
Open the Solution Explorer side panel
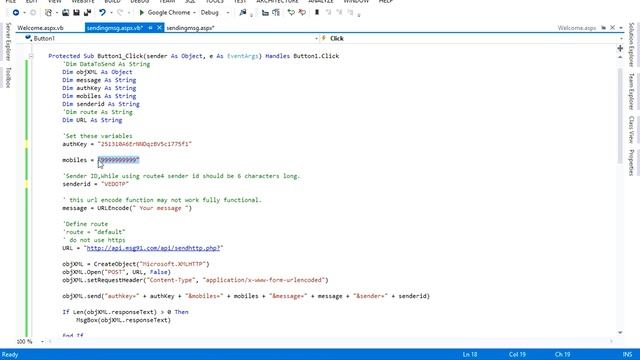click(631, 44)
